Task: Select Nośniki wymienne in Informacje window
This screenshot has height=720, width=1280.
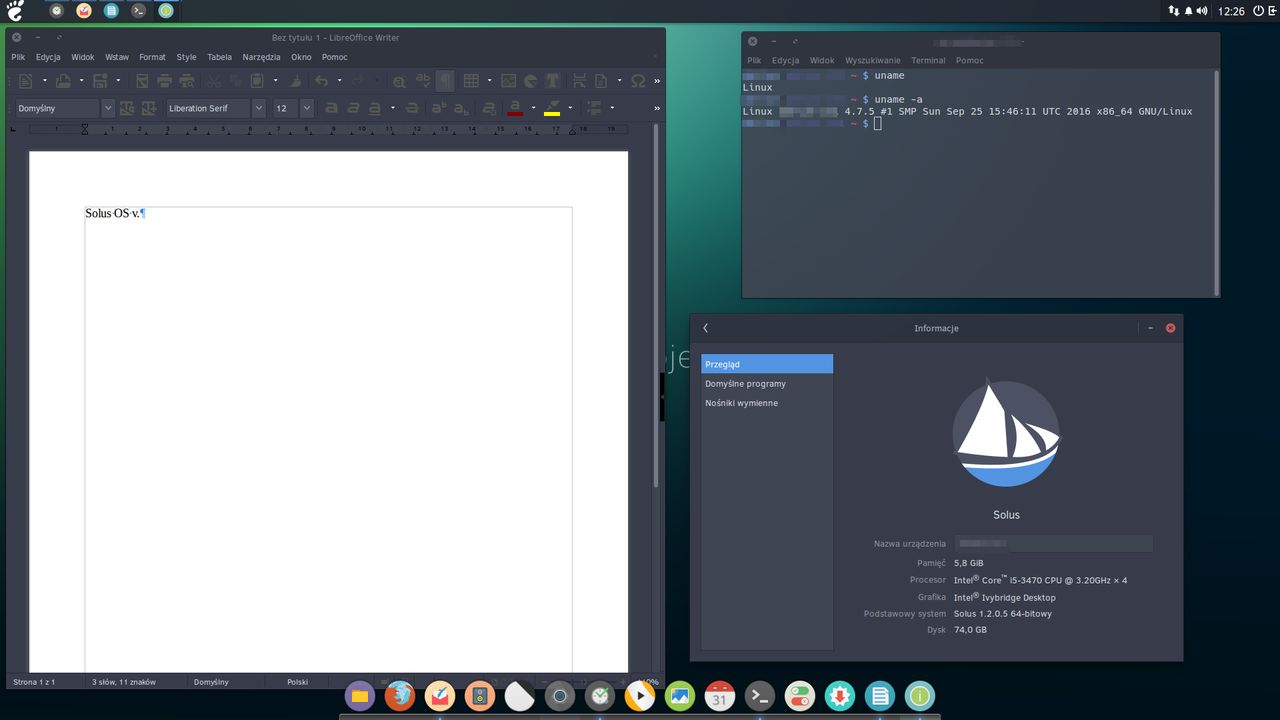Action: [x=767, y=403]
